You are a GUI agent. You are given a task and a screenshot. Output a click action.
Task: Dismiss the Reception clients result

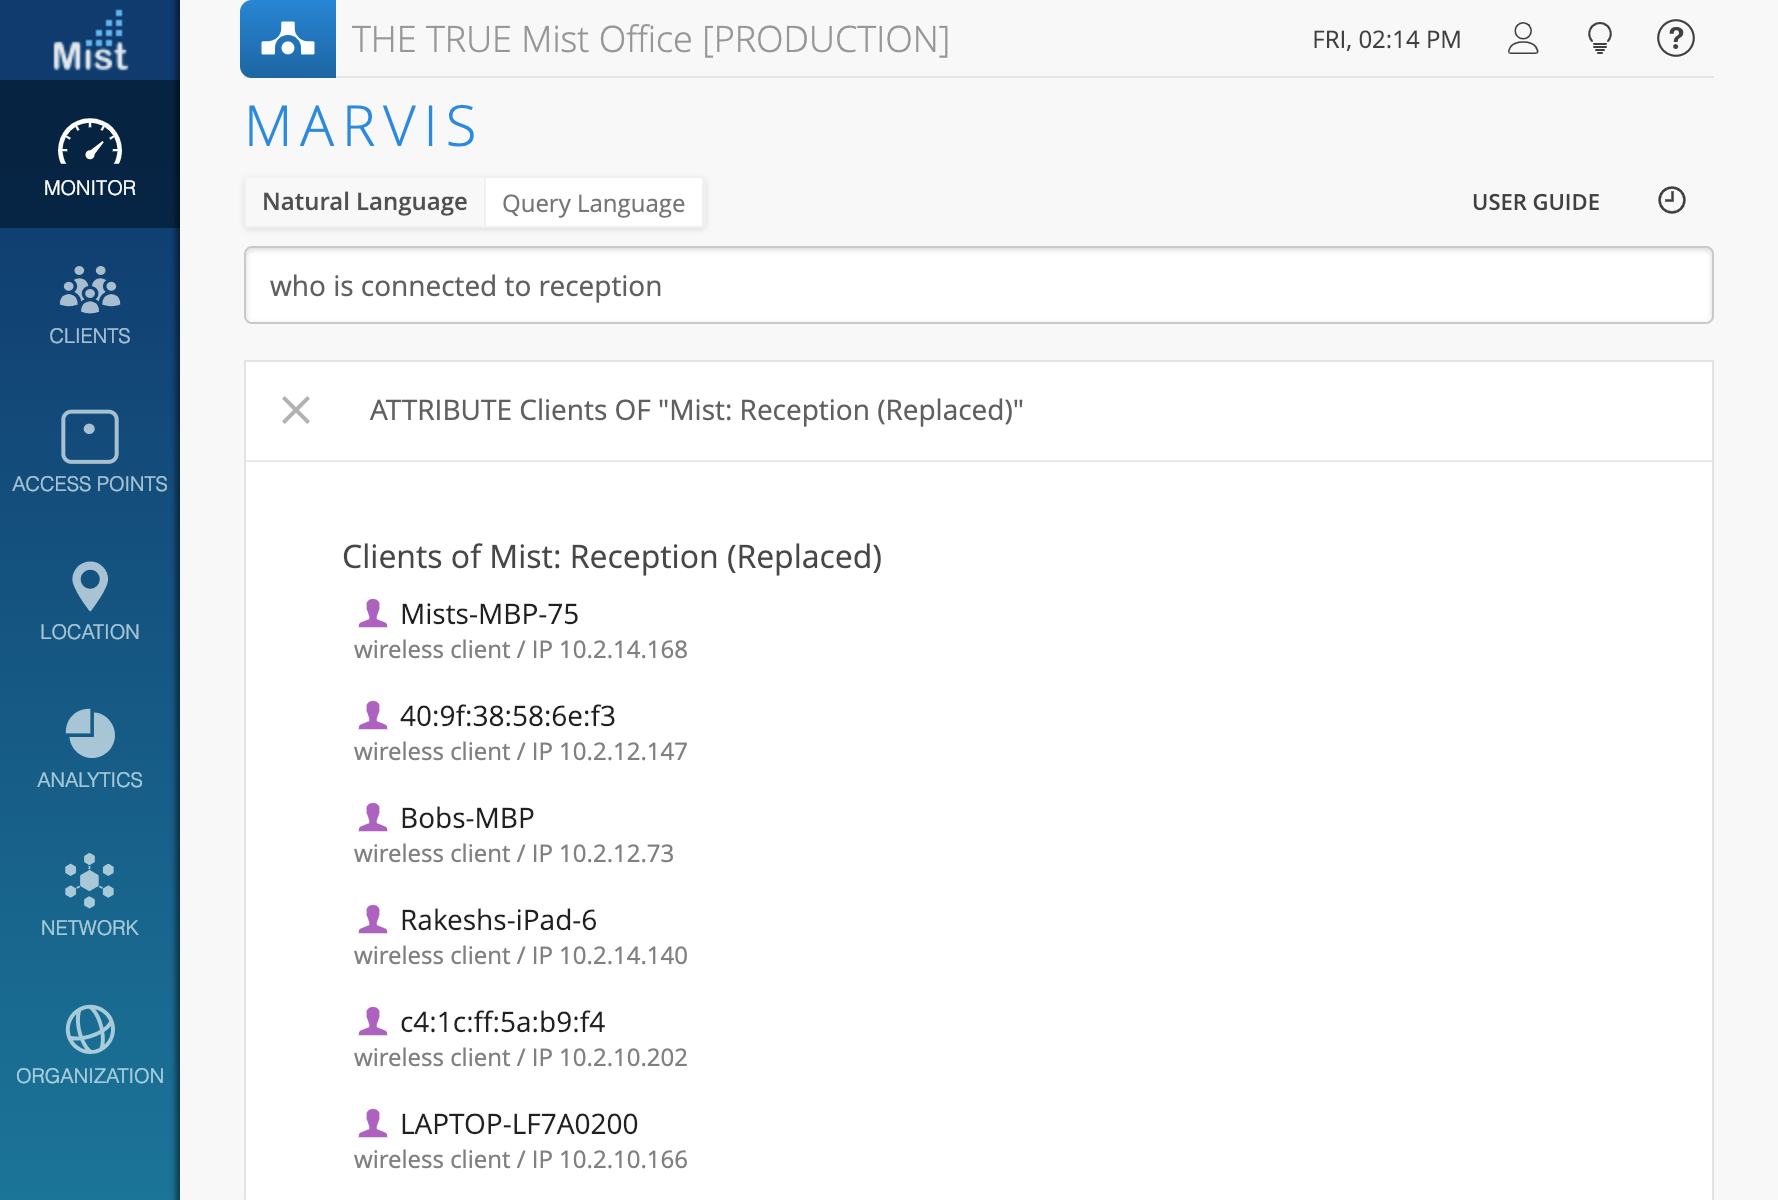(296, 410)
